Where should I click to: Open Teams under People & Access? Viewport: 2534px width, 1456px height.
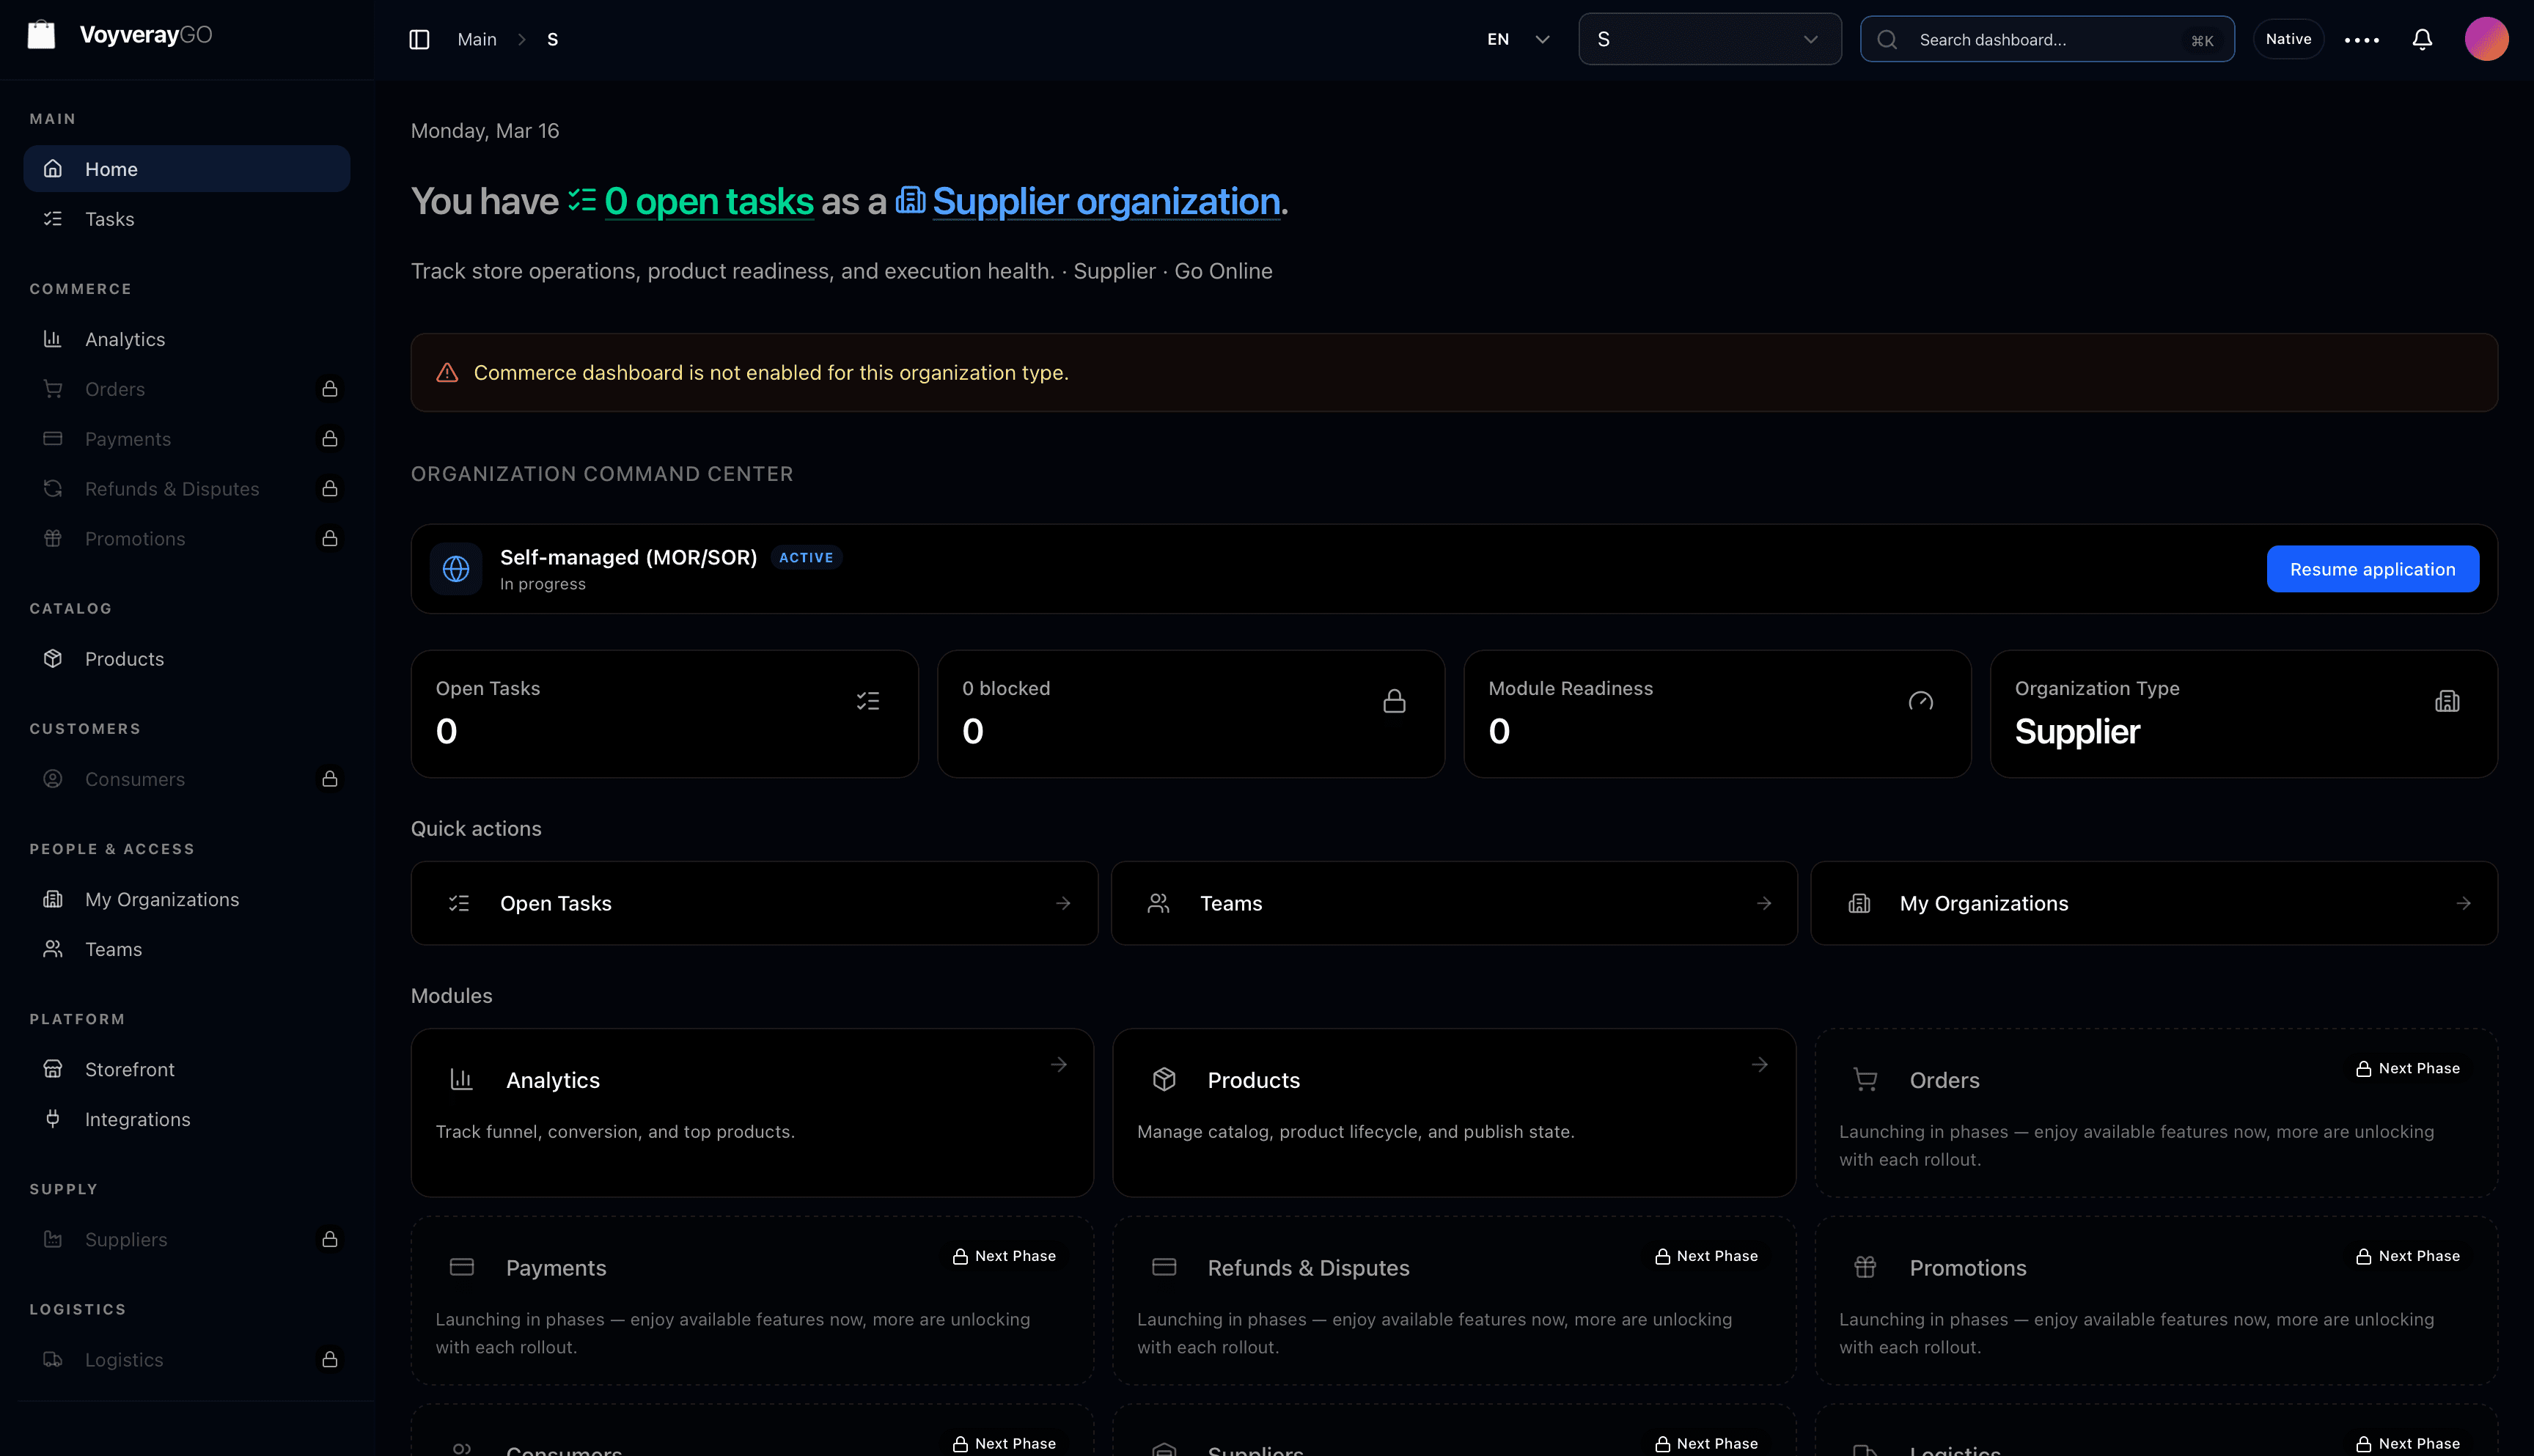112,949
